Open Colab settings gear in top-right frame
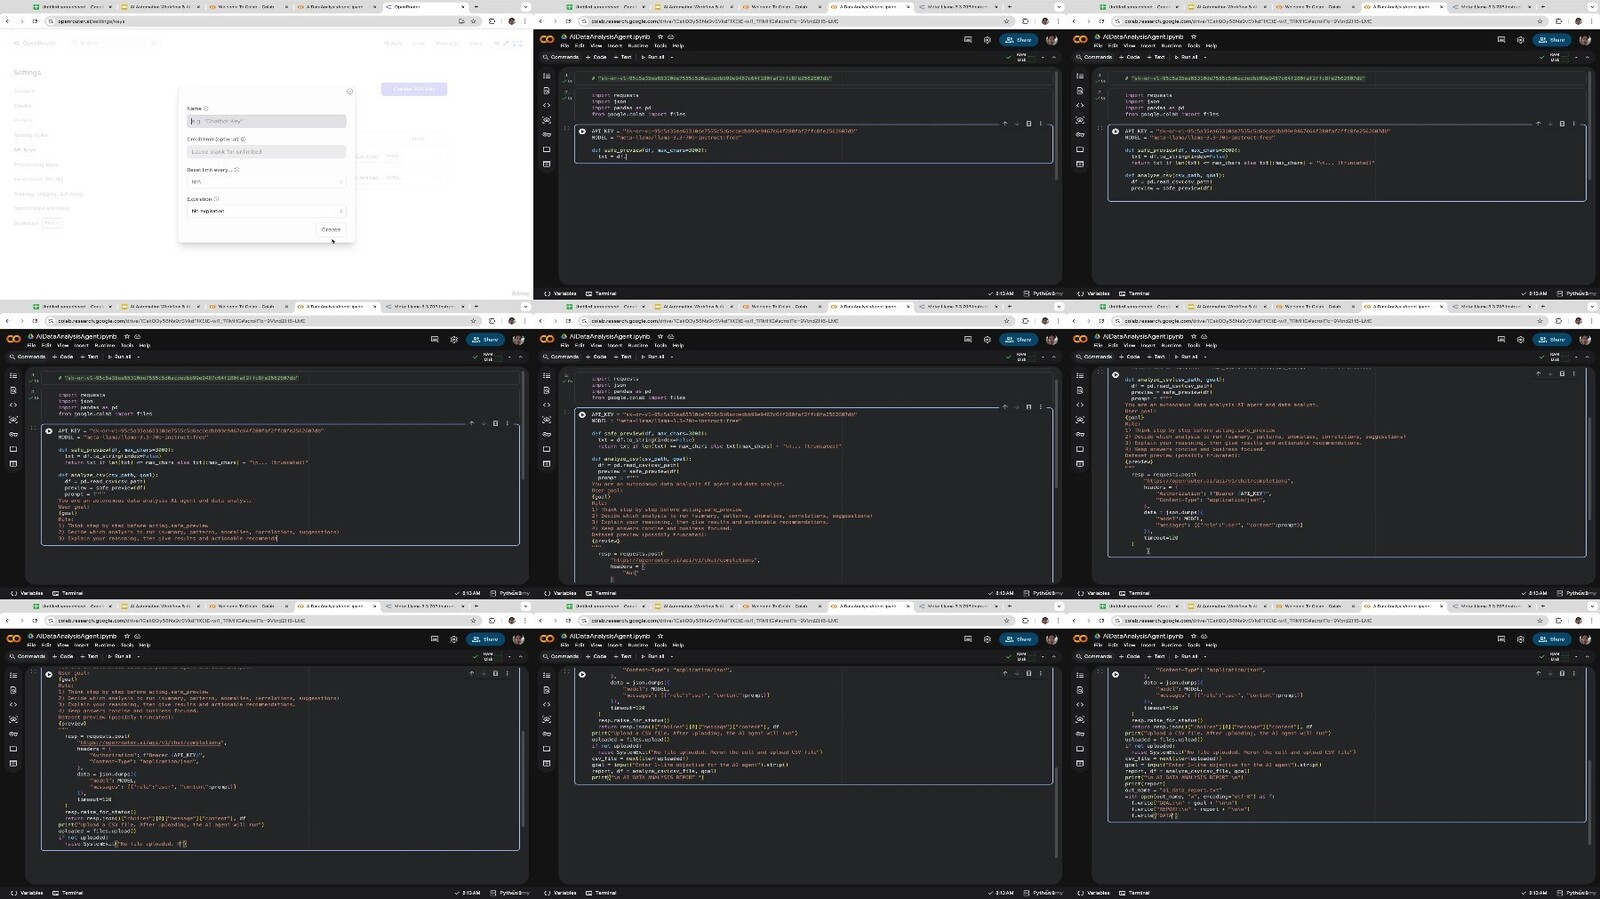This screenshot has height=899, width=1600. tap(1520, 40)
